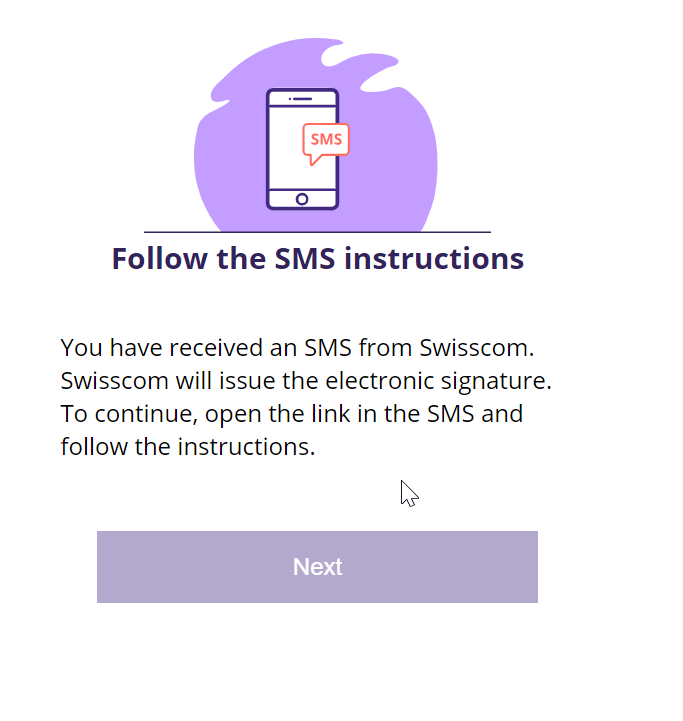Click the phone's round home button

coord(302,199)
